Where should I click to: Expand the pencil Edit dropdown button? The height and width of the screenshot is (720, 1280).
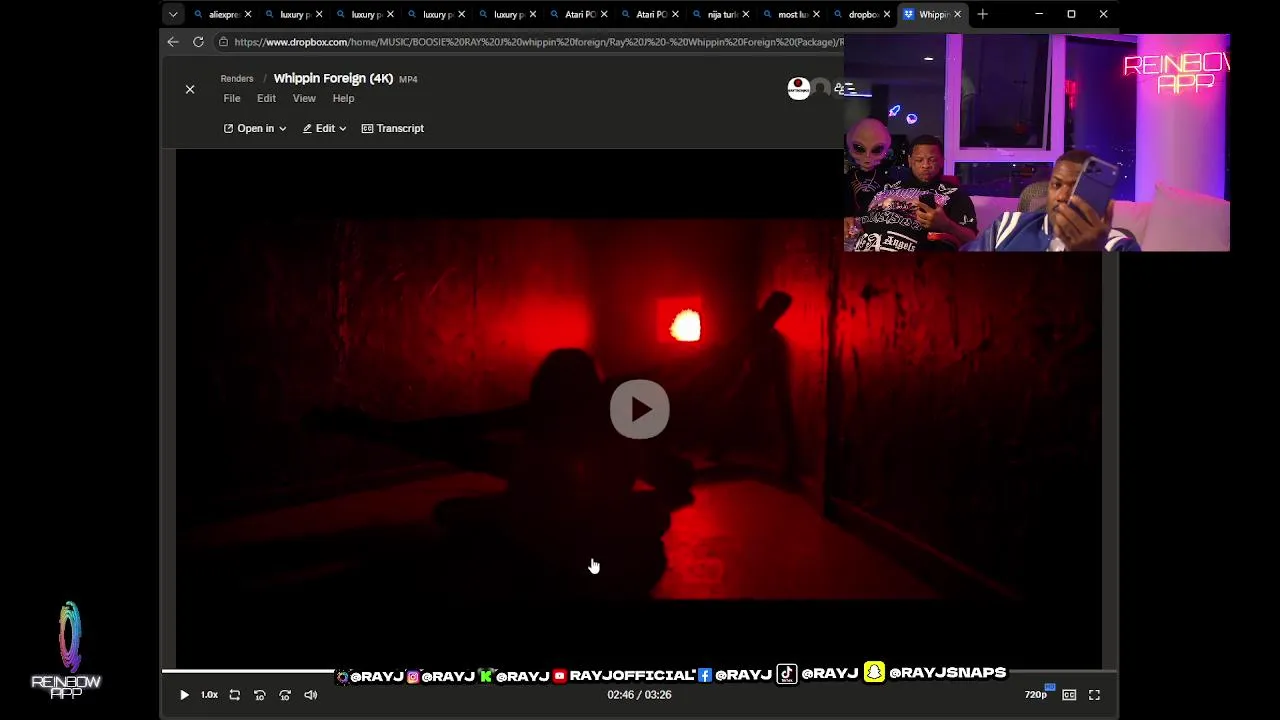point(324,128)
